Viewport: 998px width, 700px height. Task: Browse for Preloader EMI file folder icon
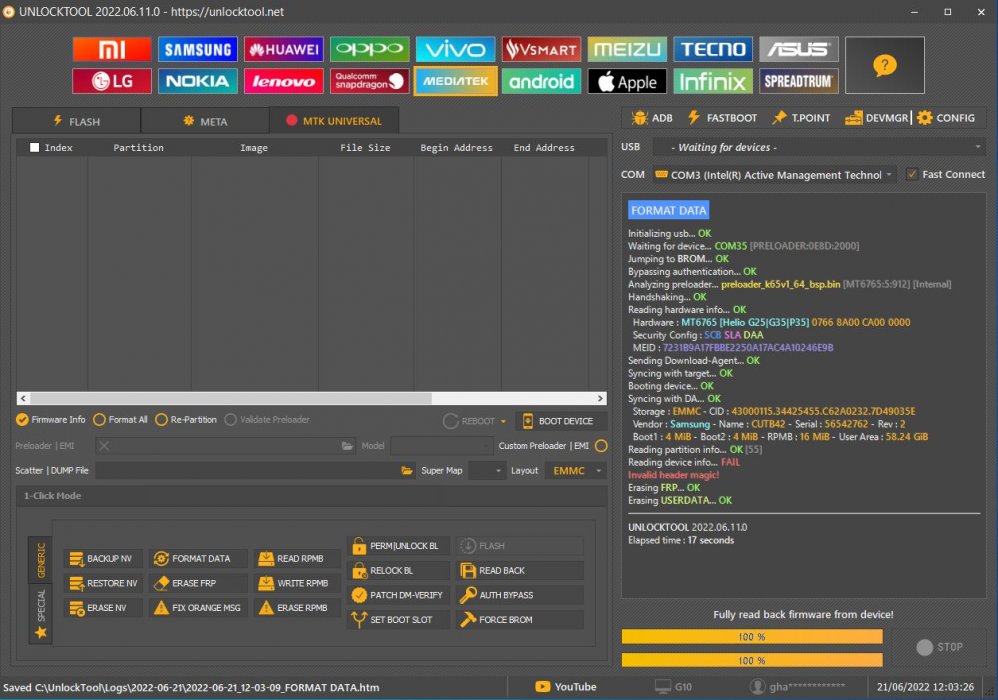(x=347, y=445)
